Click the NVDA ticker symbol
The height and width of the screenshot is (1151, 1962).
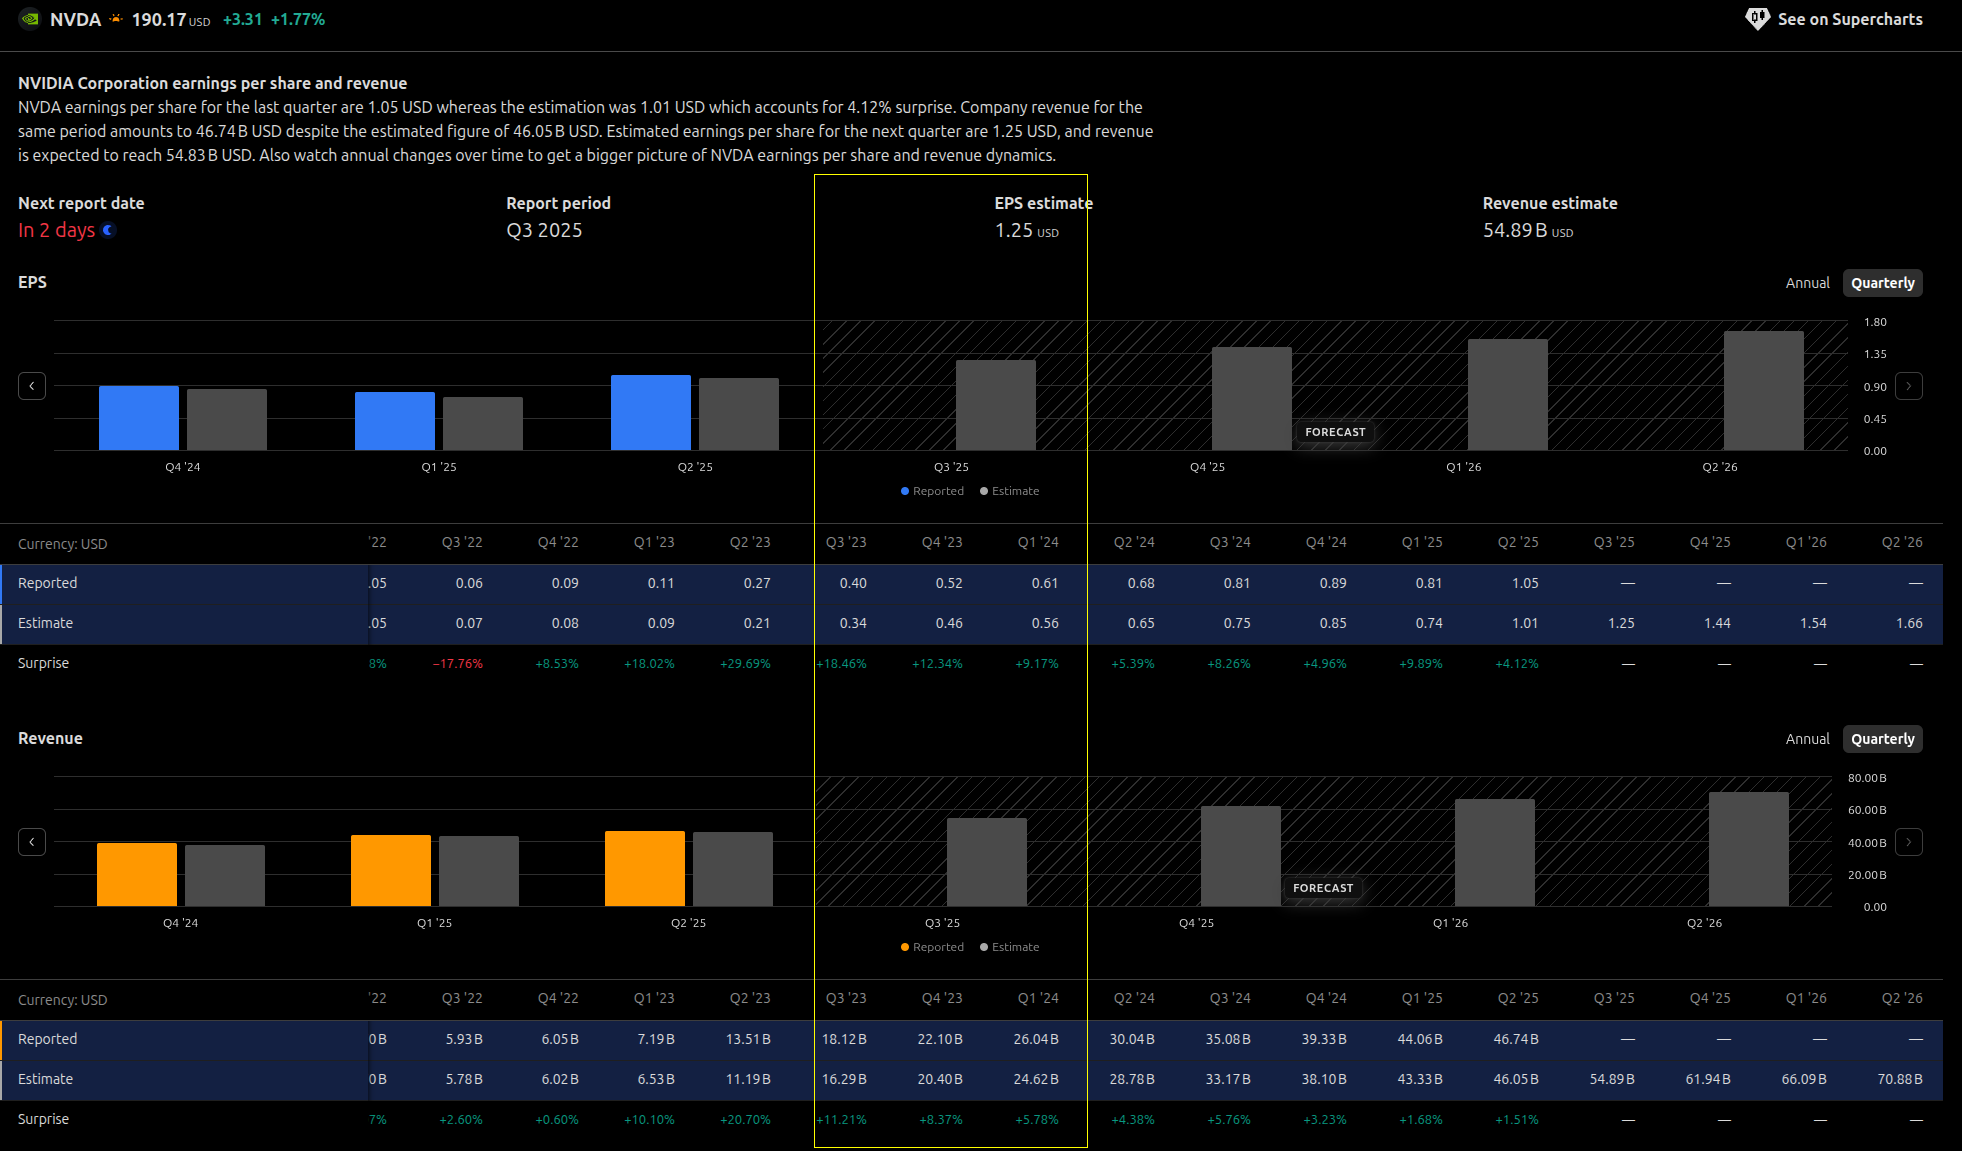[x=75, y=19]
